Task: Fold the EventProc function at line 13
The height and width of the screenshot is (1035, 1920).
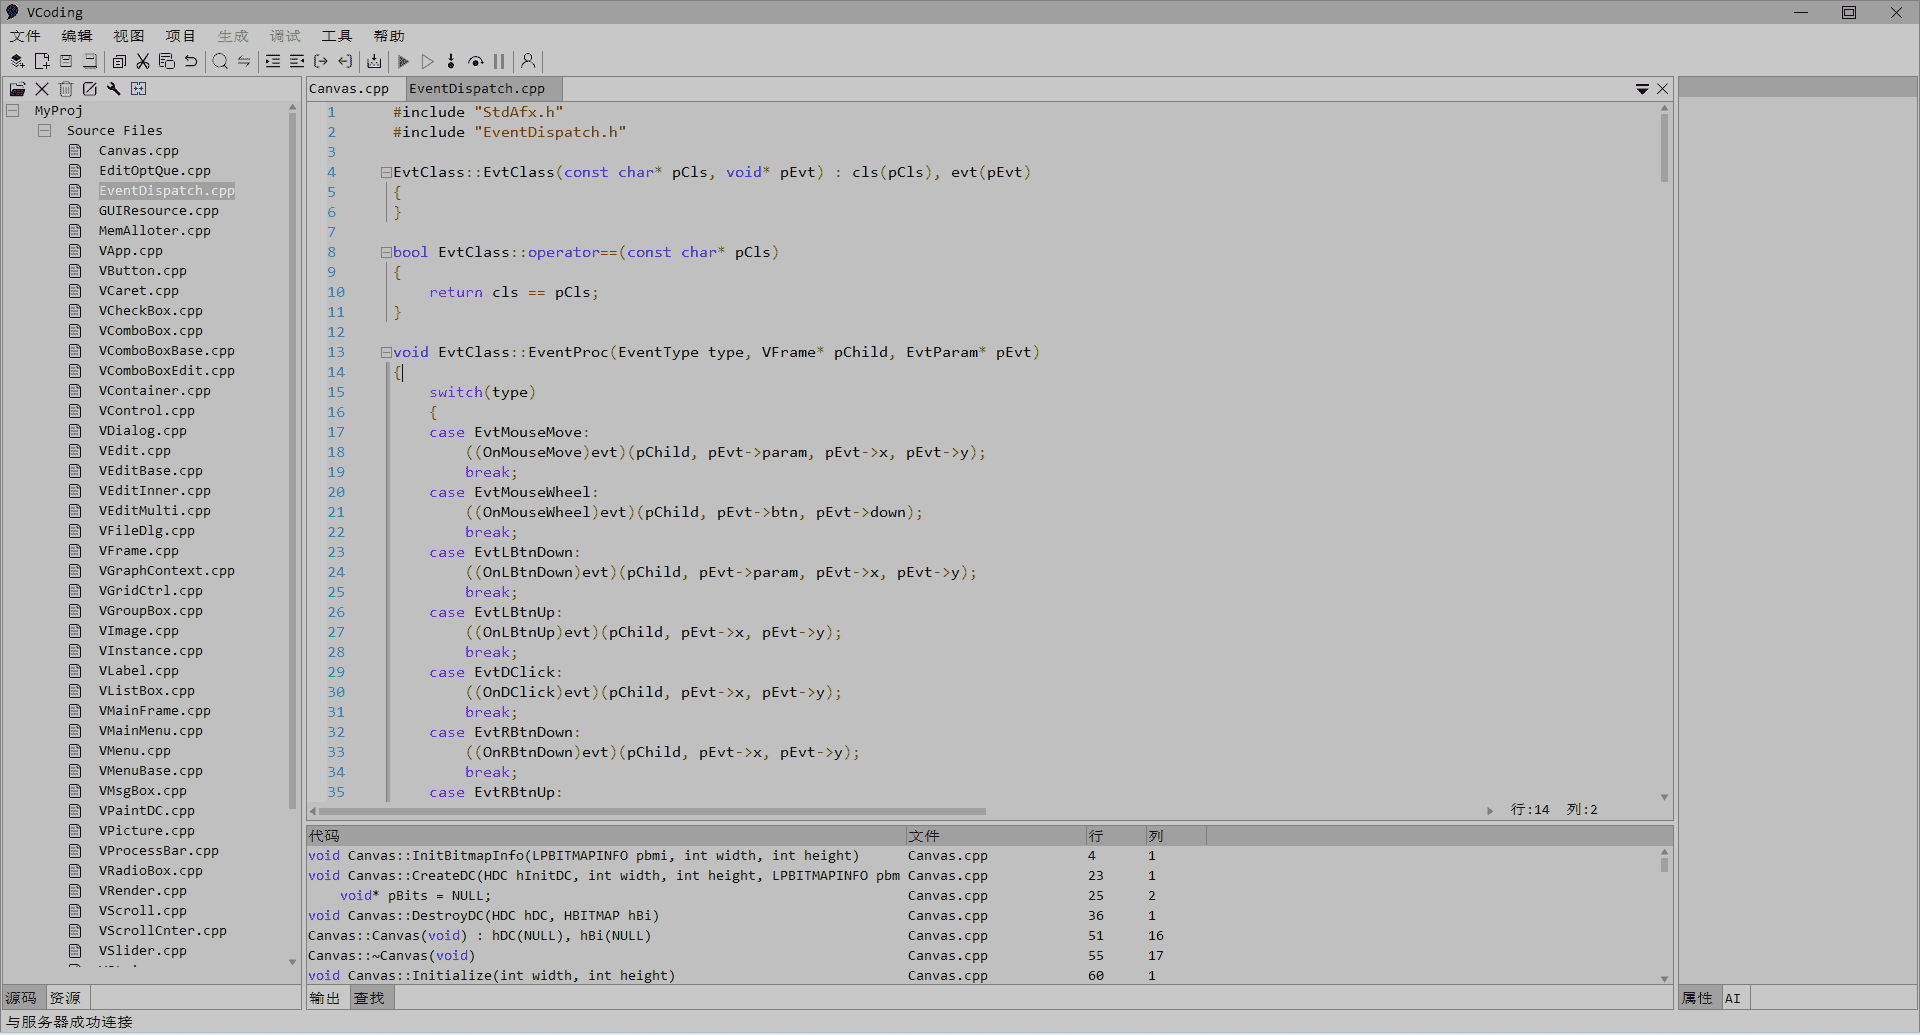Action: coord(386,352)
